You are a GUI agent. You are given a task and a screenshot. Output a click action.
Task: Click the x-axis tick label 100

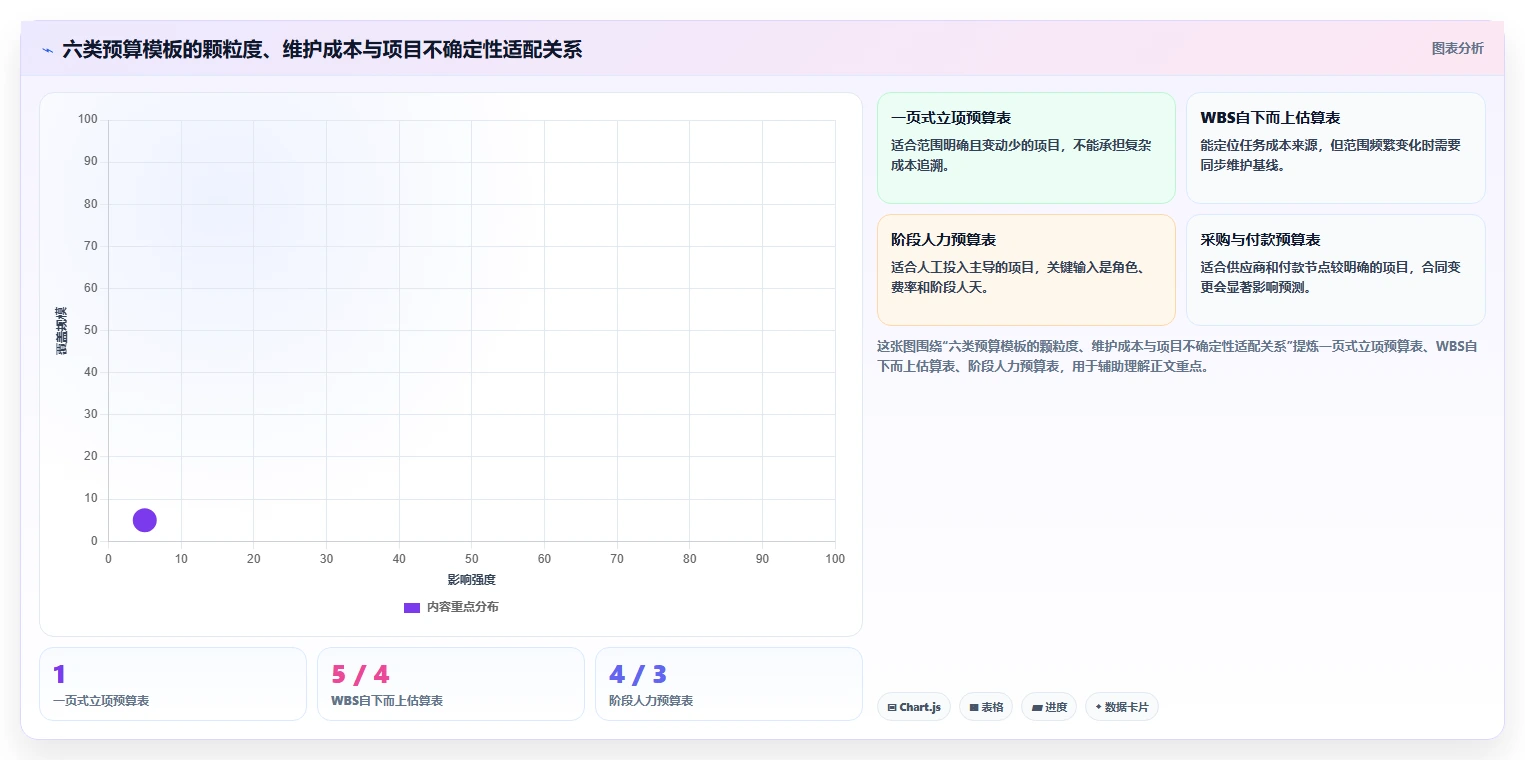(834, 559)
